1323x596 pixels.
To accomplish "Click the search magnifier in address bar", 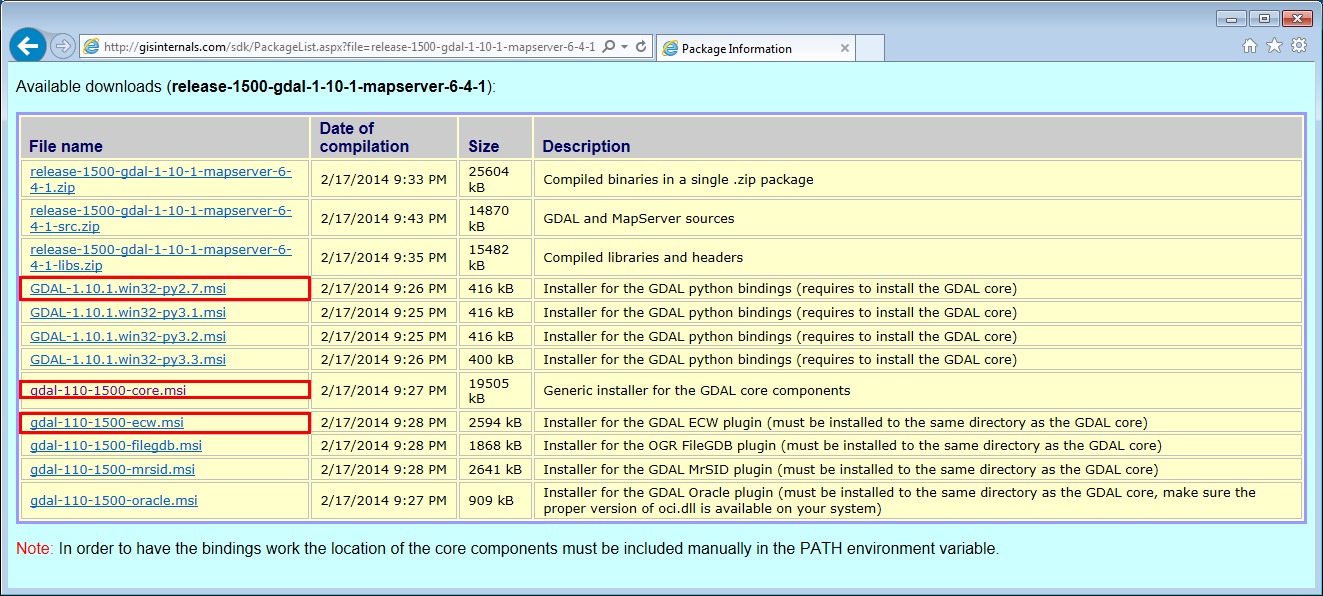I will point(608,47).
